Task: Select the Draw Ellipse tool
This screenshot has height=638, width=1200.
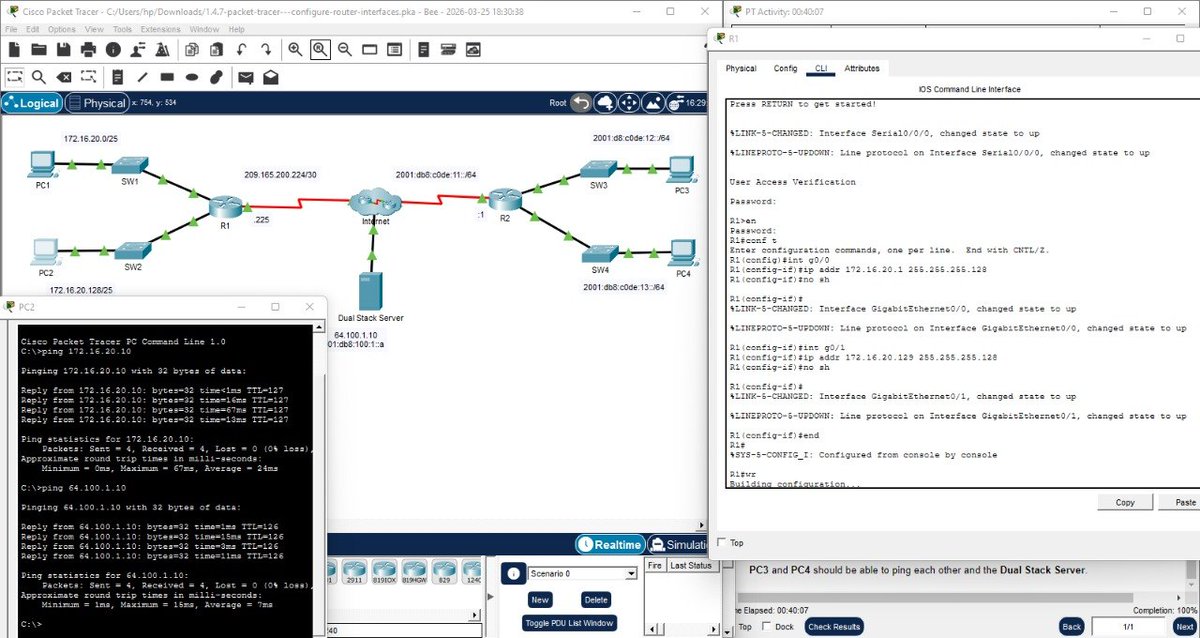Action: [x=190, y=77]
